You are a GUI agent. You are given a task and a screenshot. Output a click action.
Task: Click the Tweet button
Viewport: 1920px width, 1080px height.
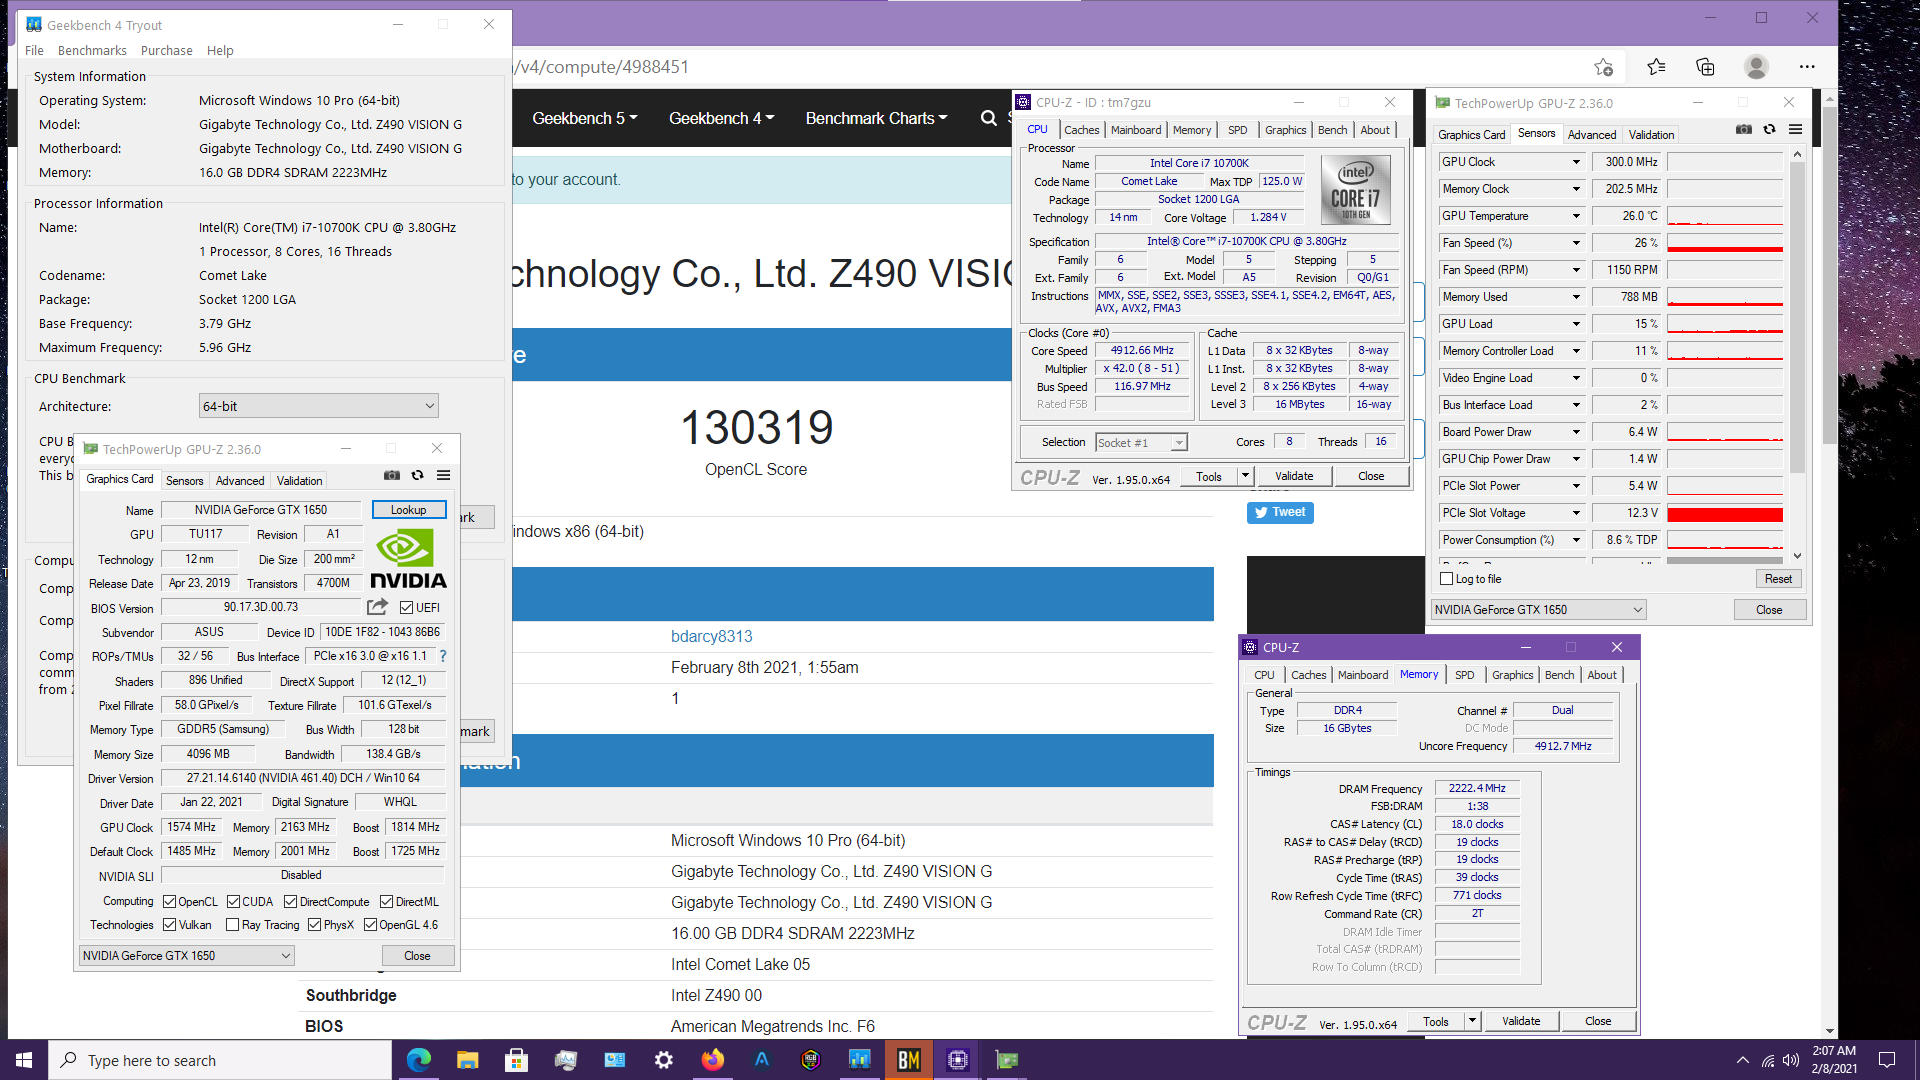click(1280, 512)
